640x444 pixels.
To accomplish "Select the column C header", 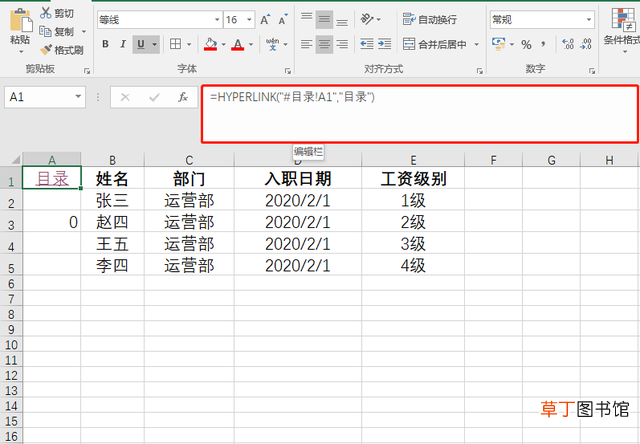I will point(189,160).
